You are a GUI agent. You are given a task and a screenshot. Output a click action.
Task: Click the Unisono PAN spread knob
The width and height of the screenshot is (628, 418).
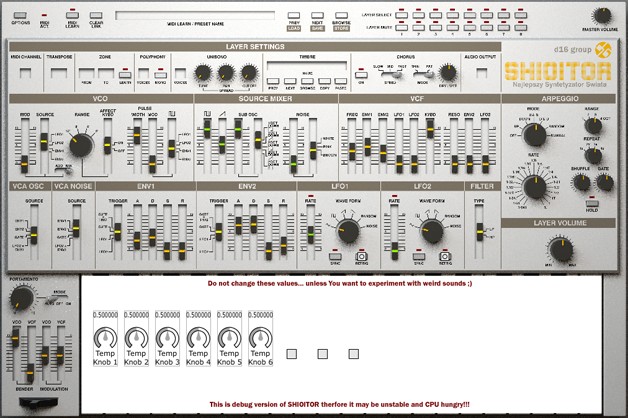tap(226, 73)
